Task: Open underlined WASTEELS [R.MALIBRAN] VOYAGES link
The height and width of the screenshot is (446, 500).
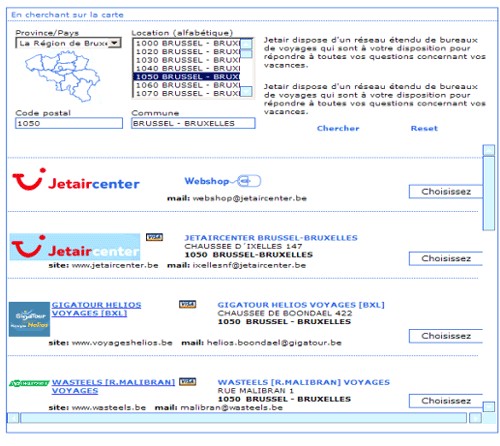Action: [x=113, y=386]
